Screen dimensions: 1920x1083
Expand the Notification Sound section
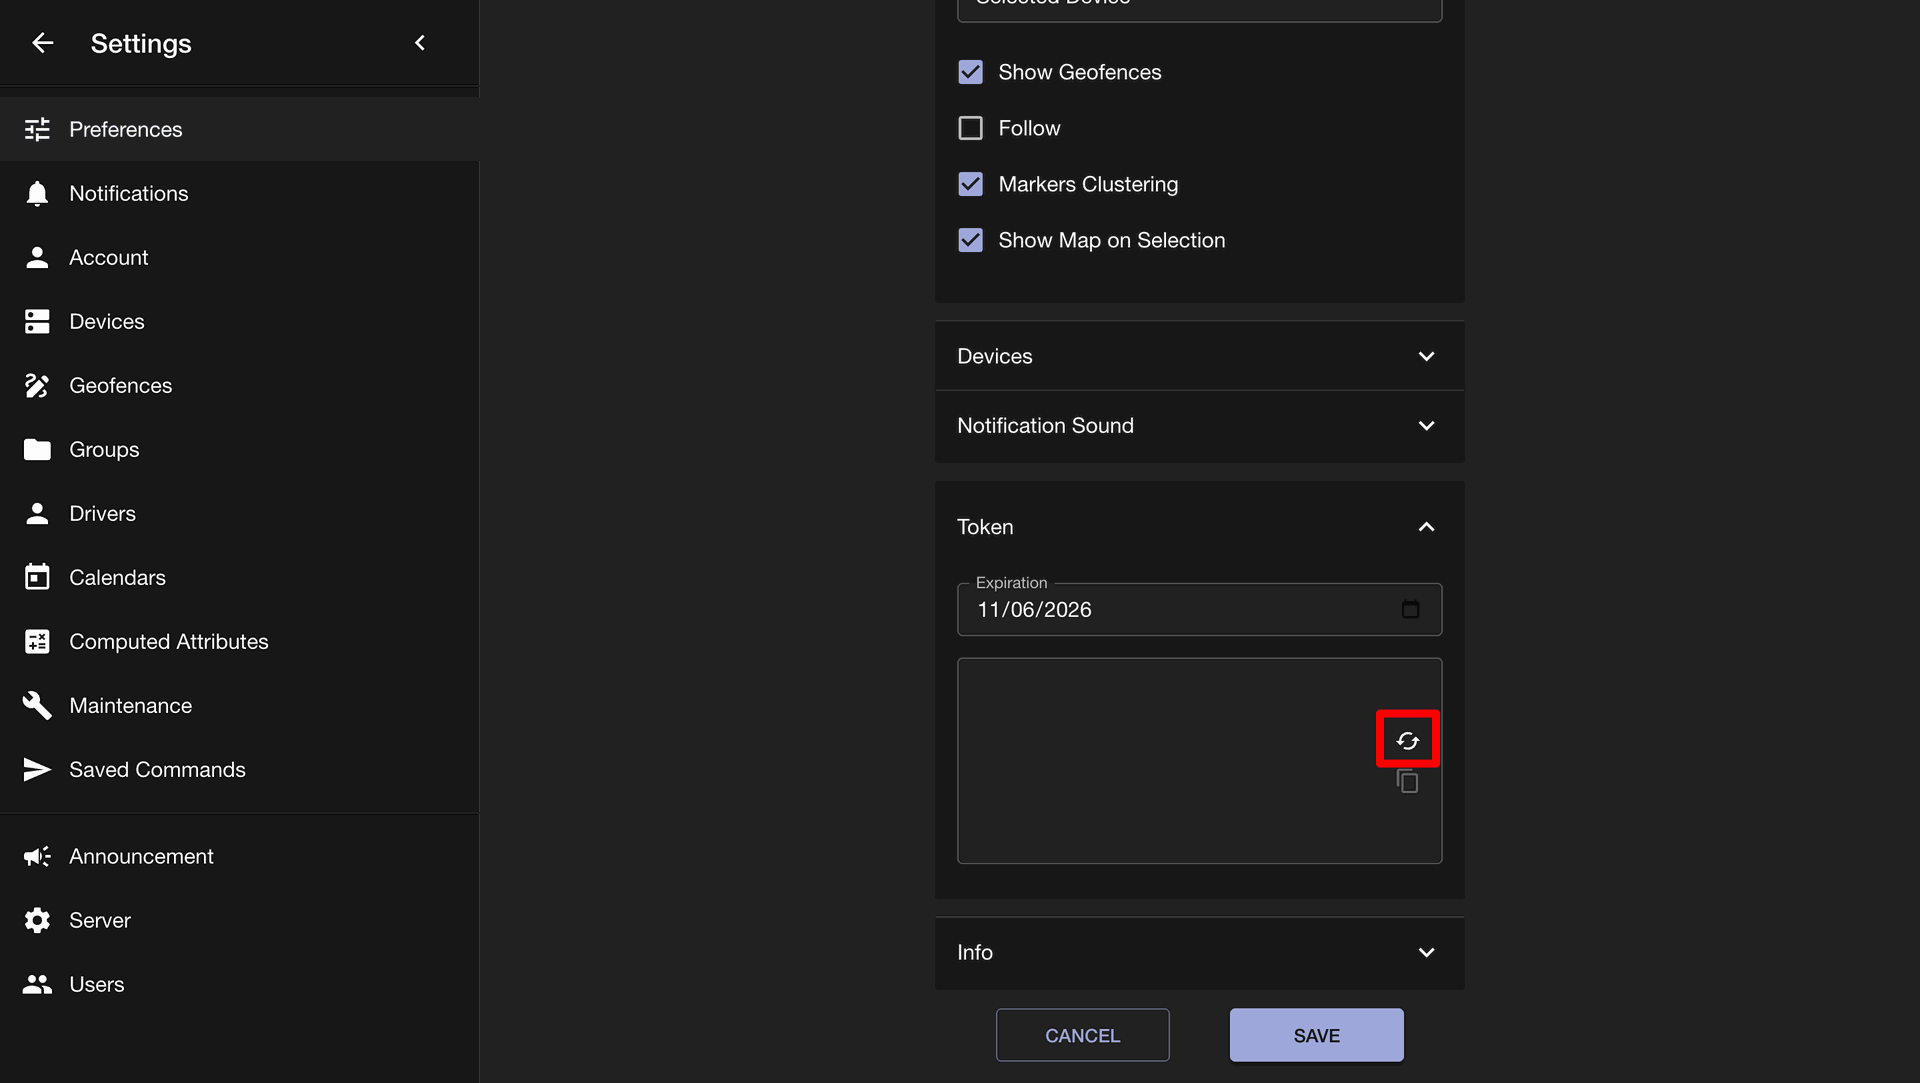1199,425
